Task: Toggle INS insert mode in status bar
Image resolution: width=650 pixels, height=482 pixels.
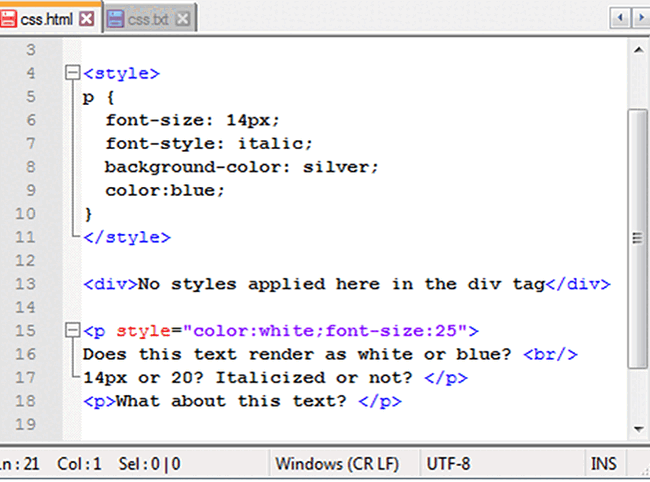Action: [604, 464]
